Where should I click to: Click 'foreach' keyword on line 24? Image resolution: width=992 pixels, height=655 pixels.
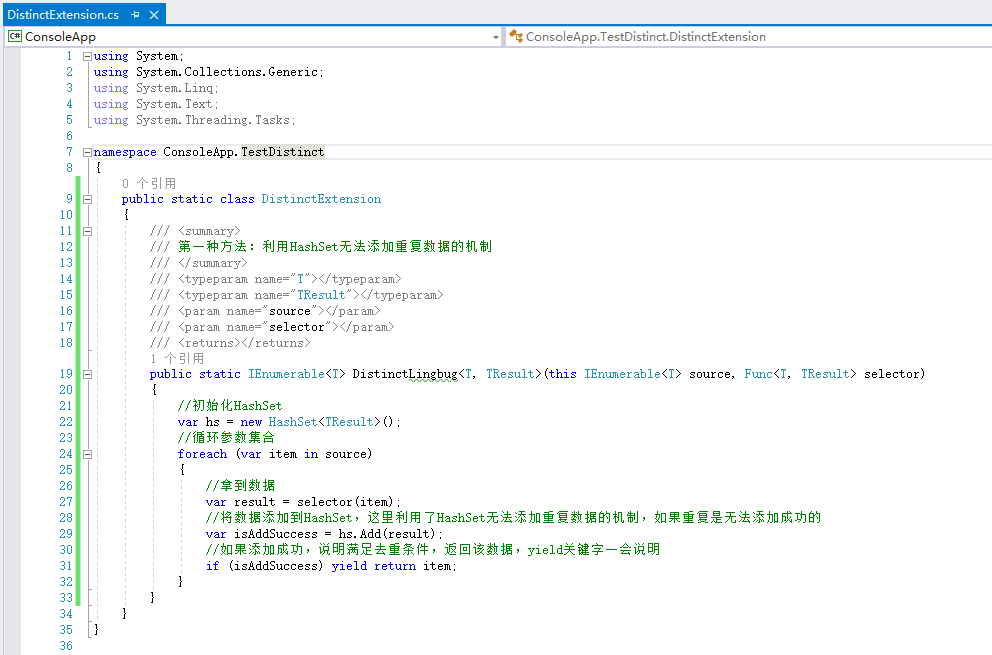[x=202, y=454]
